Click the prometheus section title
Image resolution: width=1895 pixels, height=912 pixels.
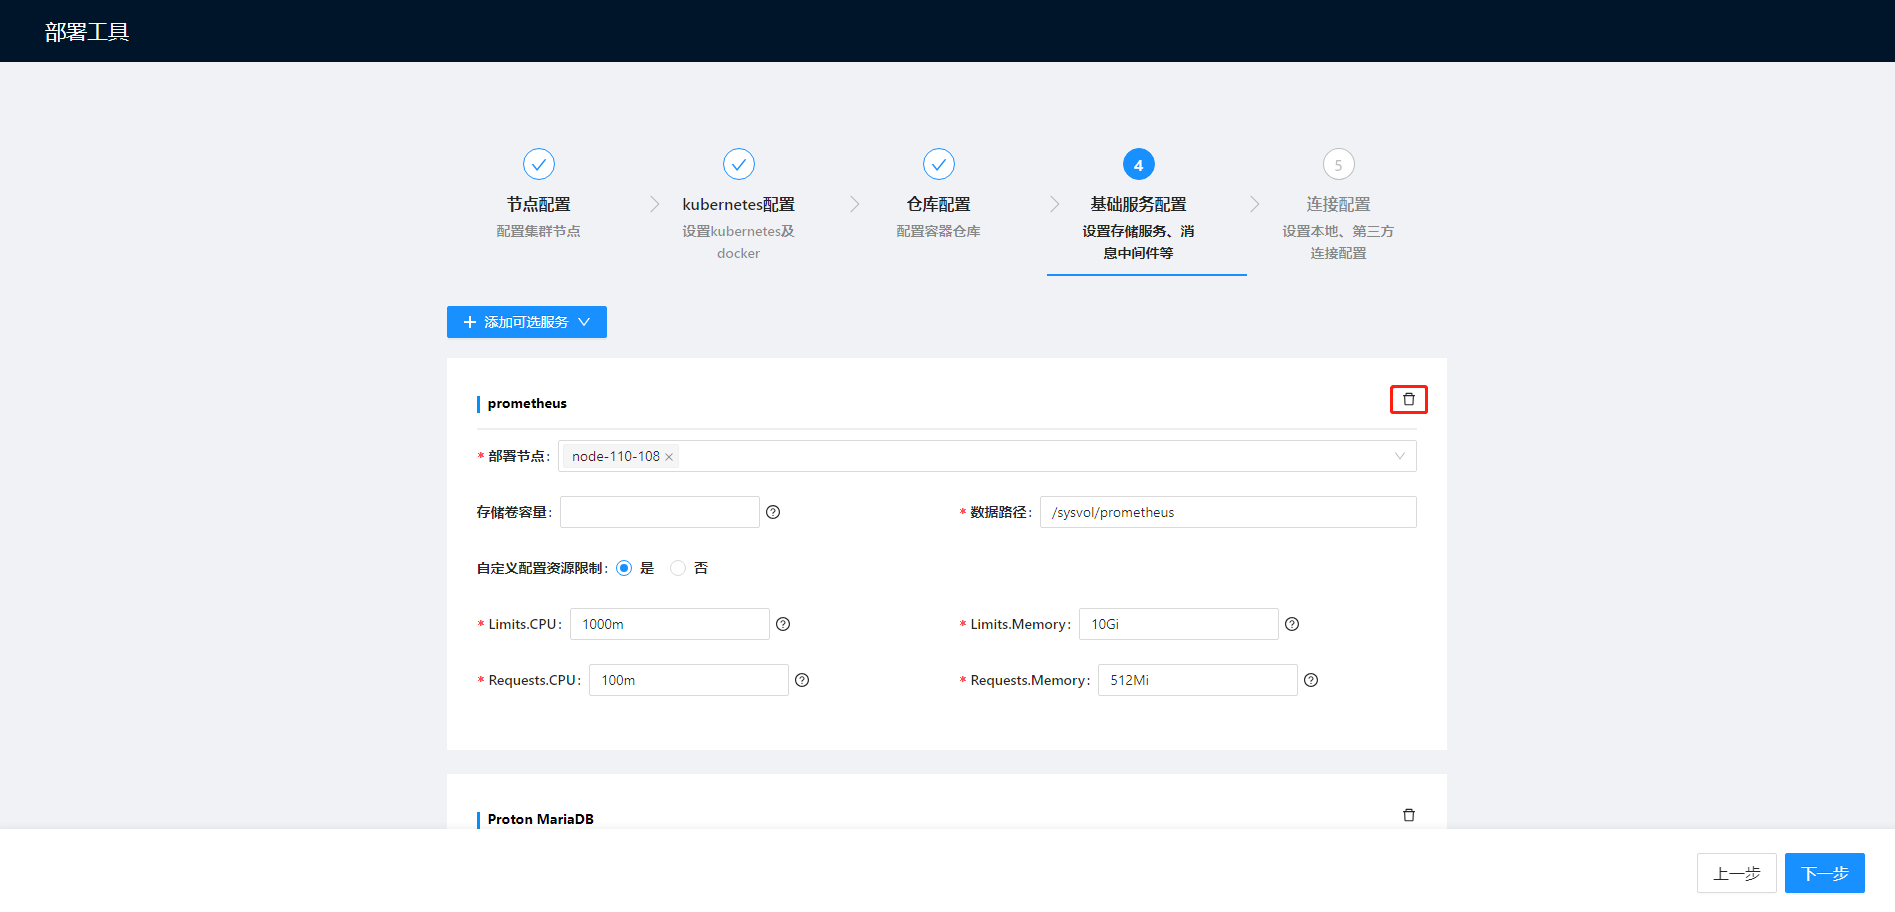pyautogui.click(x=527, y=403)
